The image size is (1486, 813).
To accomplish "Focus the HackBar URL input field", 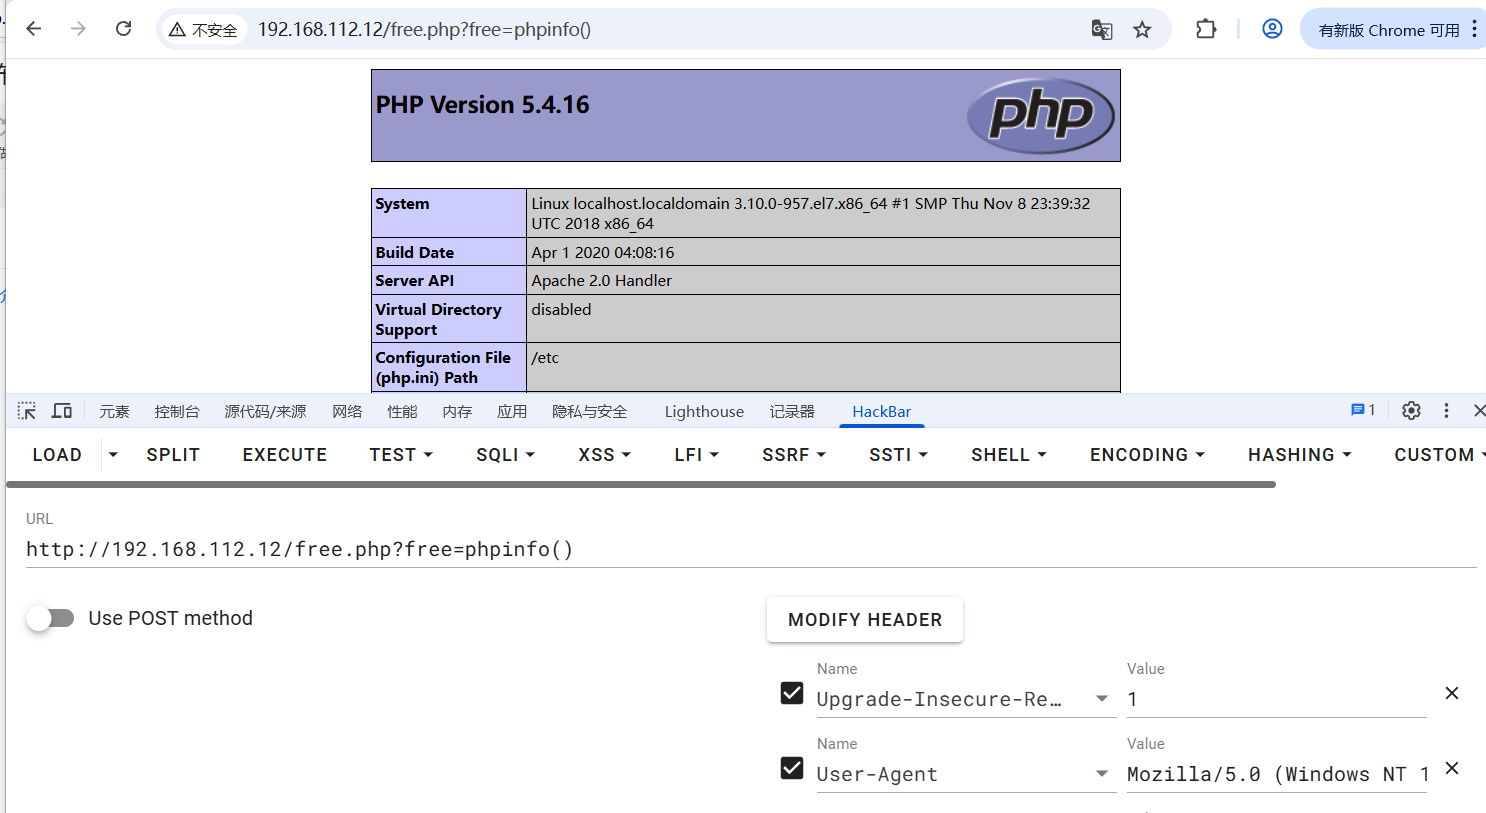I will coord(751,549).
